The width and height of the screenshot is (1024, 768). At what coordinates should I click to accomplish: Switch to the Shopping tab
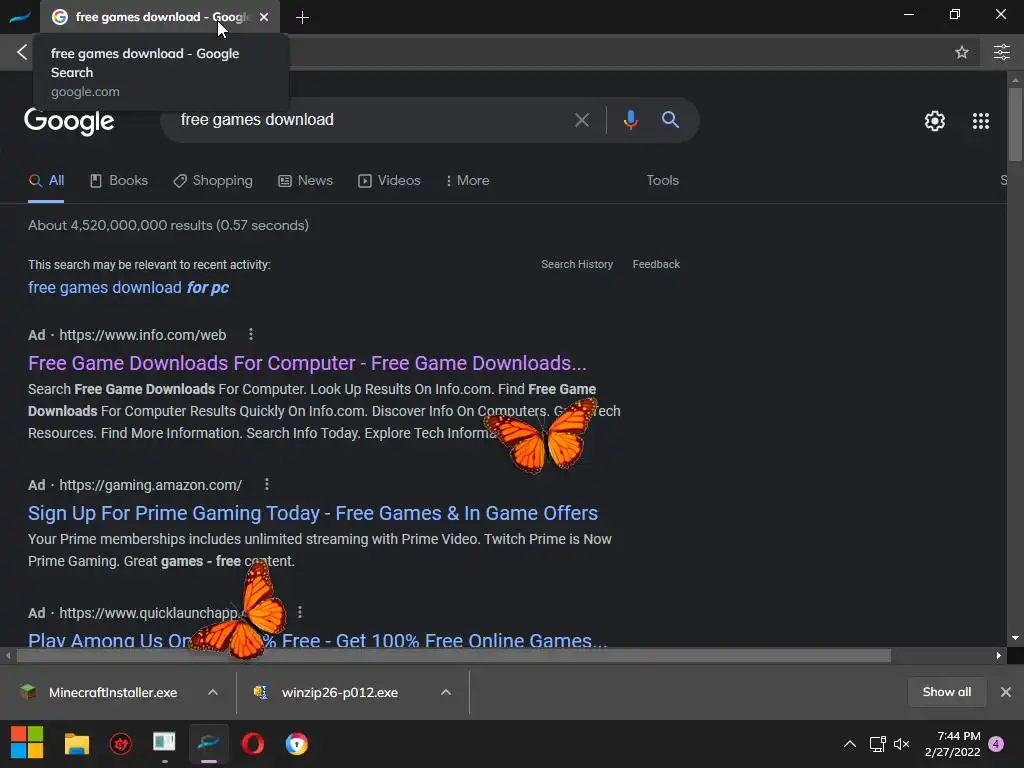[213, 181]
